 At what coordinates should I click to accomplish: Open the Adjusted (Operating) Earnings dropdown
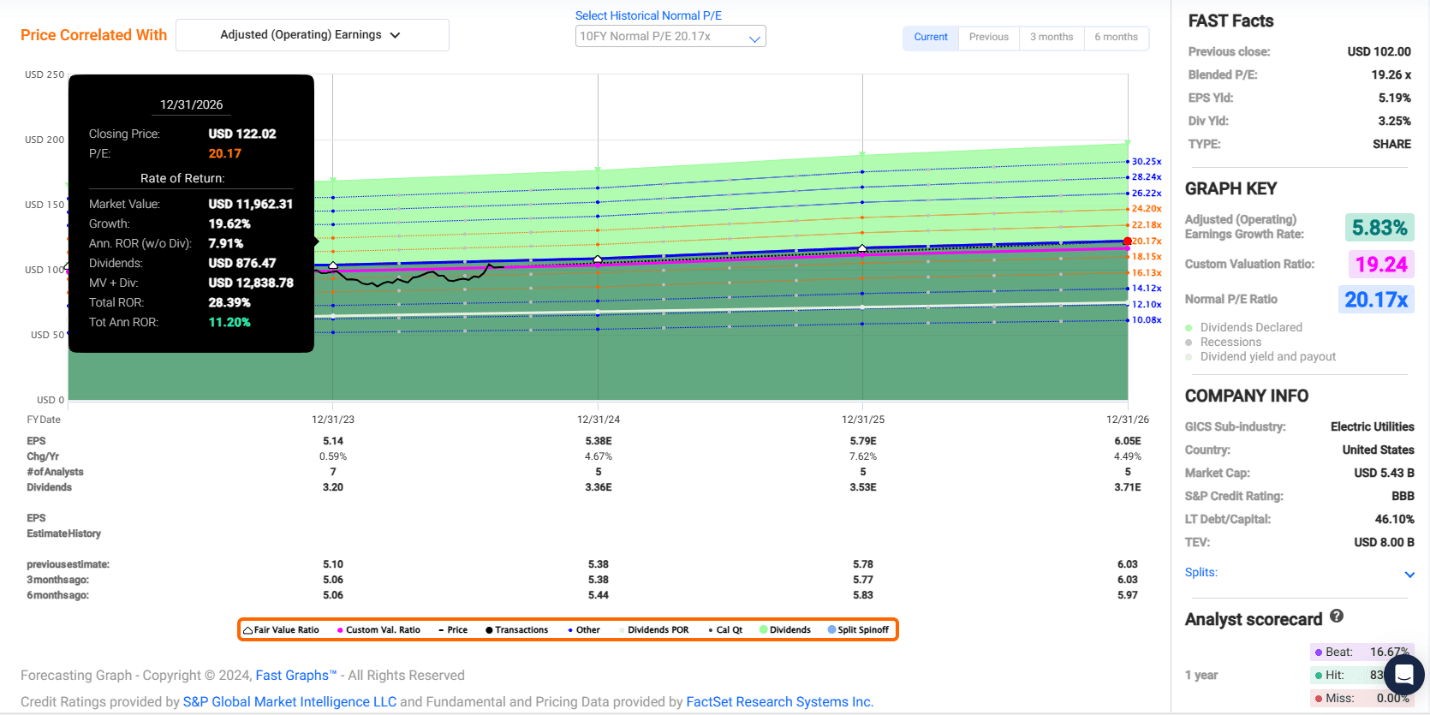click(x=312, y=35)
